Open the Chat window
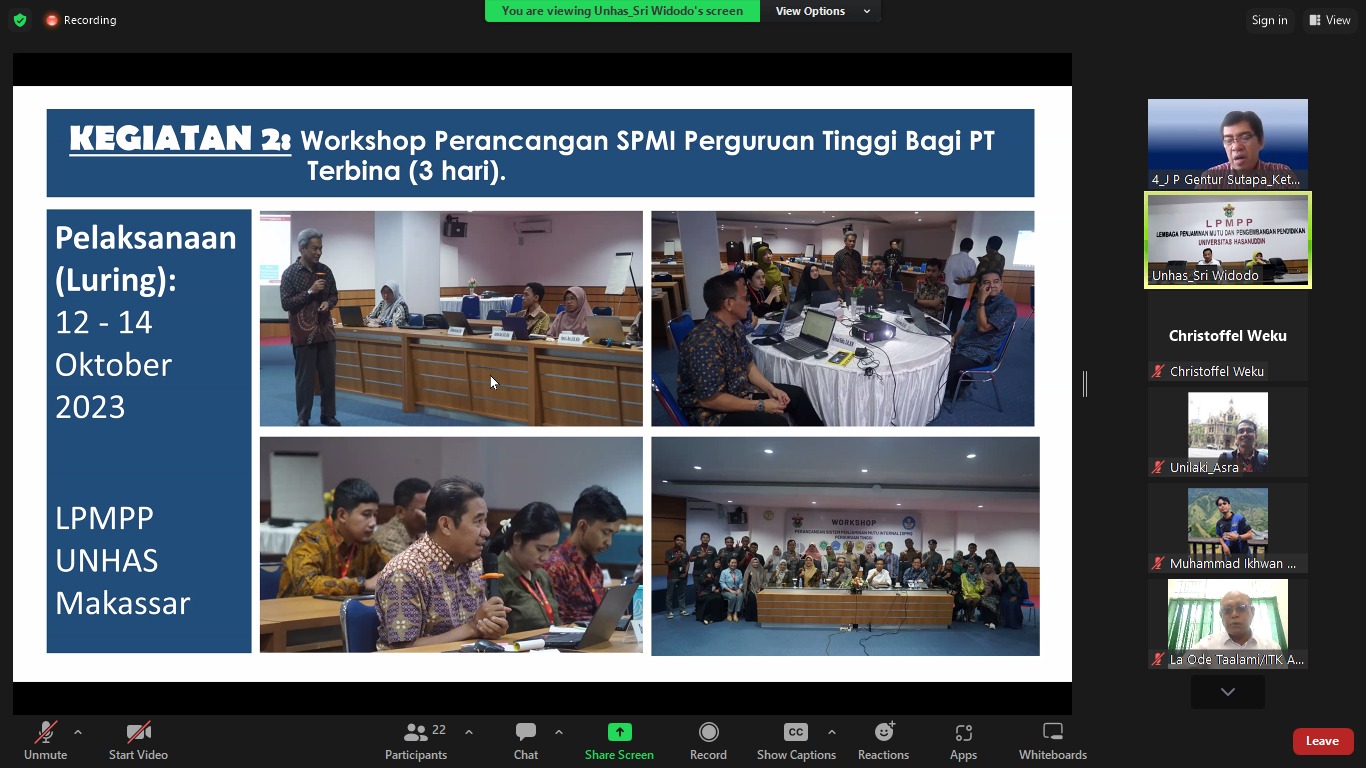The width and height of the screenshot is (1366, 768). 526,741
